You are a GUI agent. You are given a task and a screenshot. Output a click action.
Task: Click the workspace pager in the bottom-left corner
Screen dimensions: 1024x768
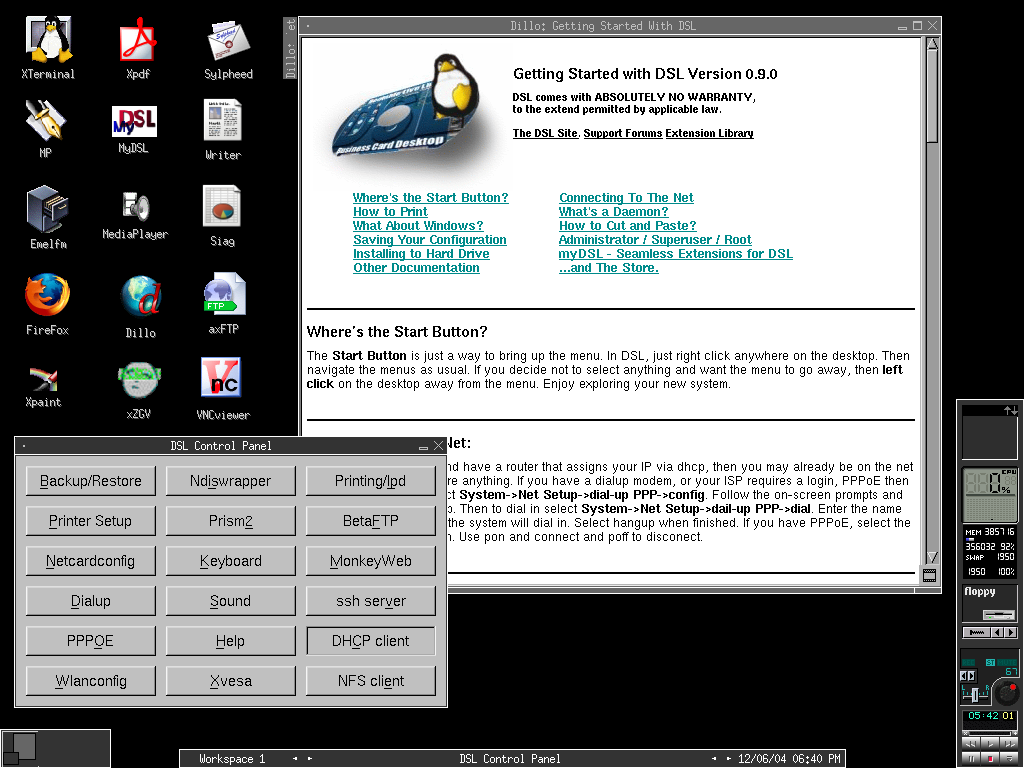pos(56,748)
